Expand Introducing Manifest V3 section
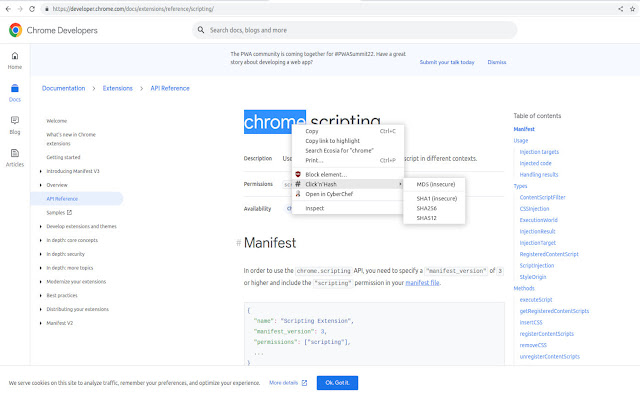Image resolution: width=640 pixels, height=400 pixels. (x=40, y=171)
